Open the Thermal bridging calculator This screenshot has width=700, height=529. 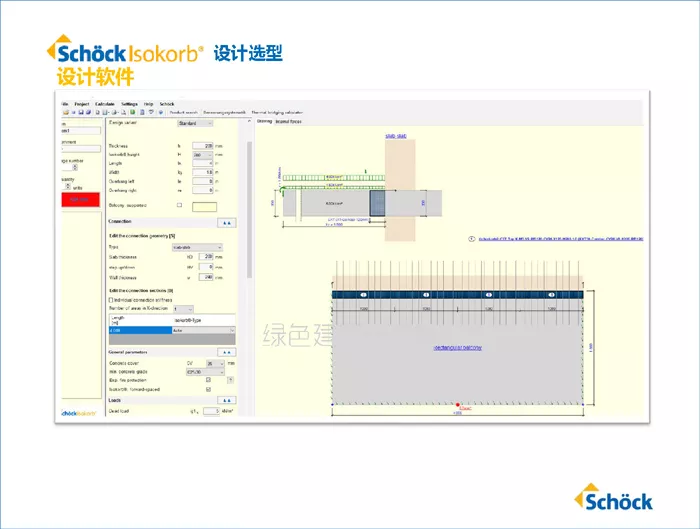pyautogui.click(x=277, y=112)
